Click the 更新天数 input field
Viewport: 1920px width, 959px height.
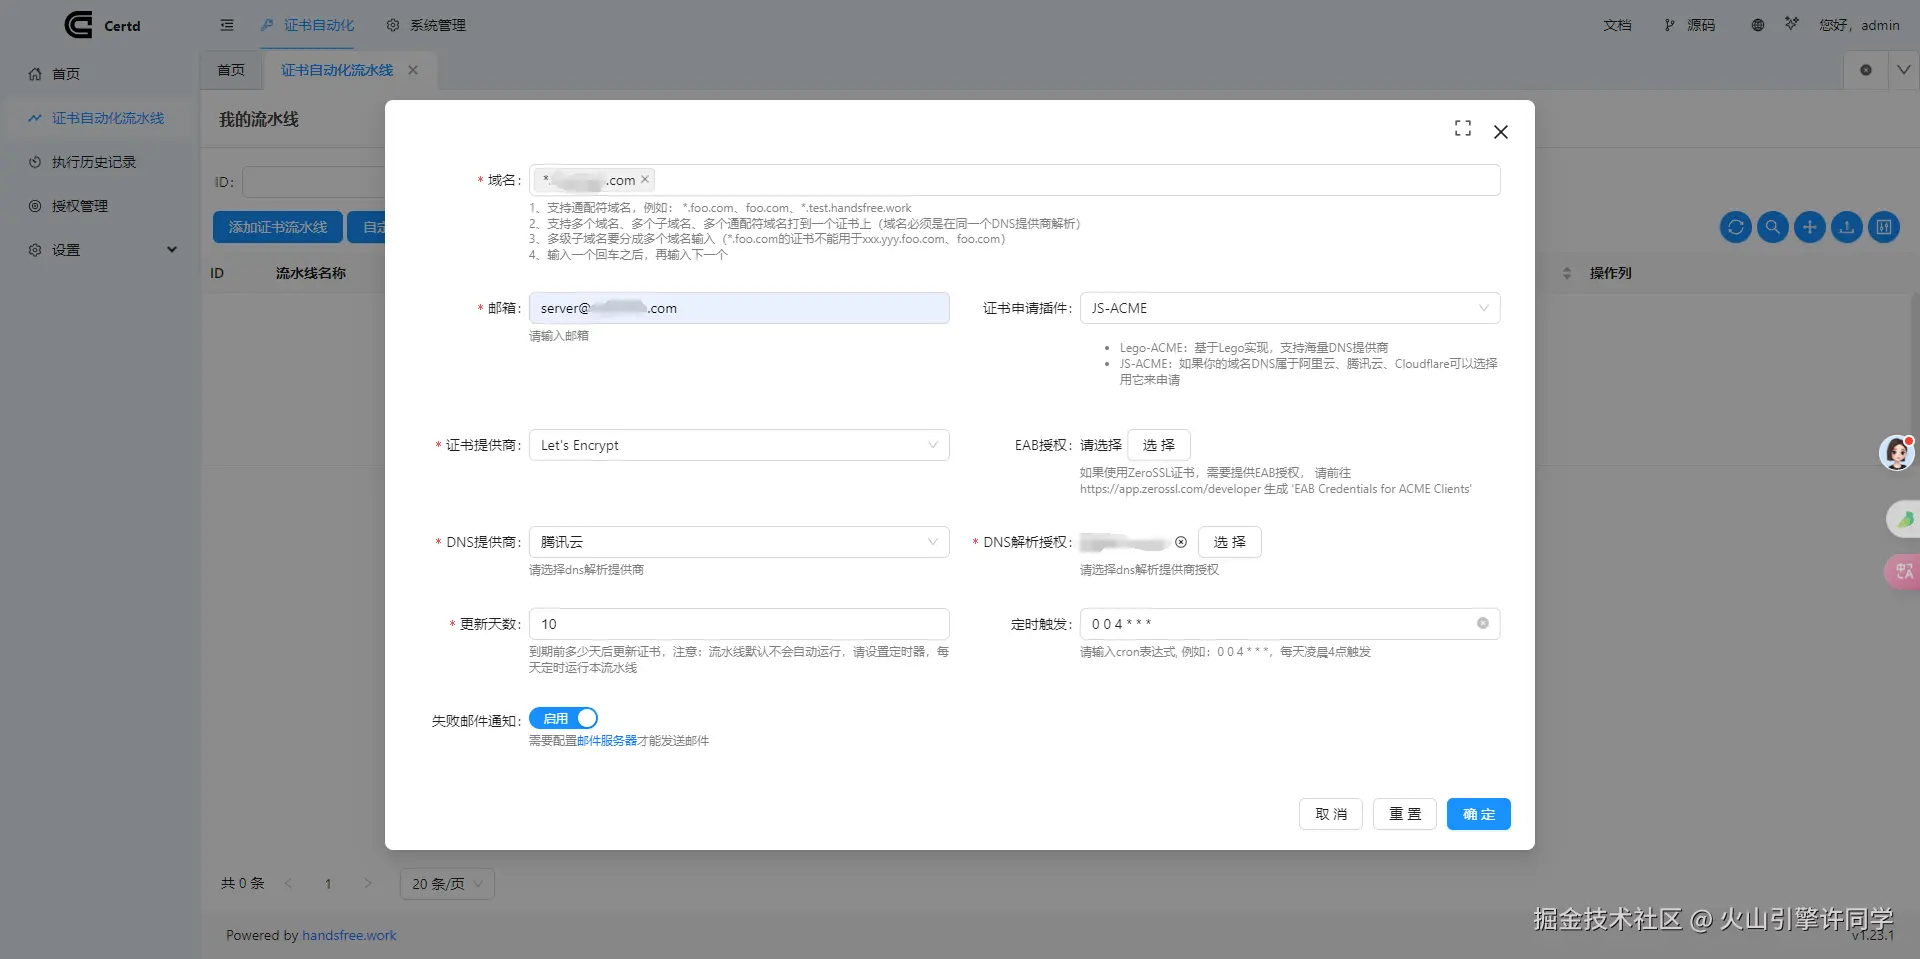tap(739, 624)
